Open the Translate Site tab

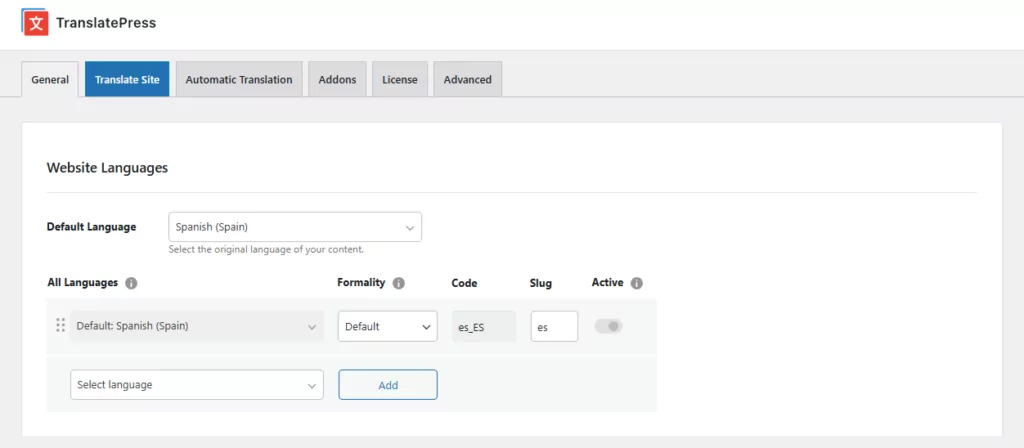pyautogui.click(x=127, y=79)
